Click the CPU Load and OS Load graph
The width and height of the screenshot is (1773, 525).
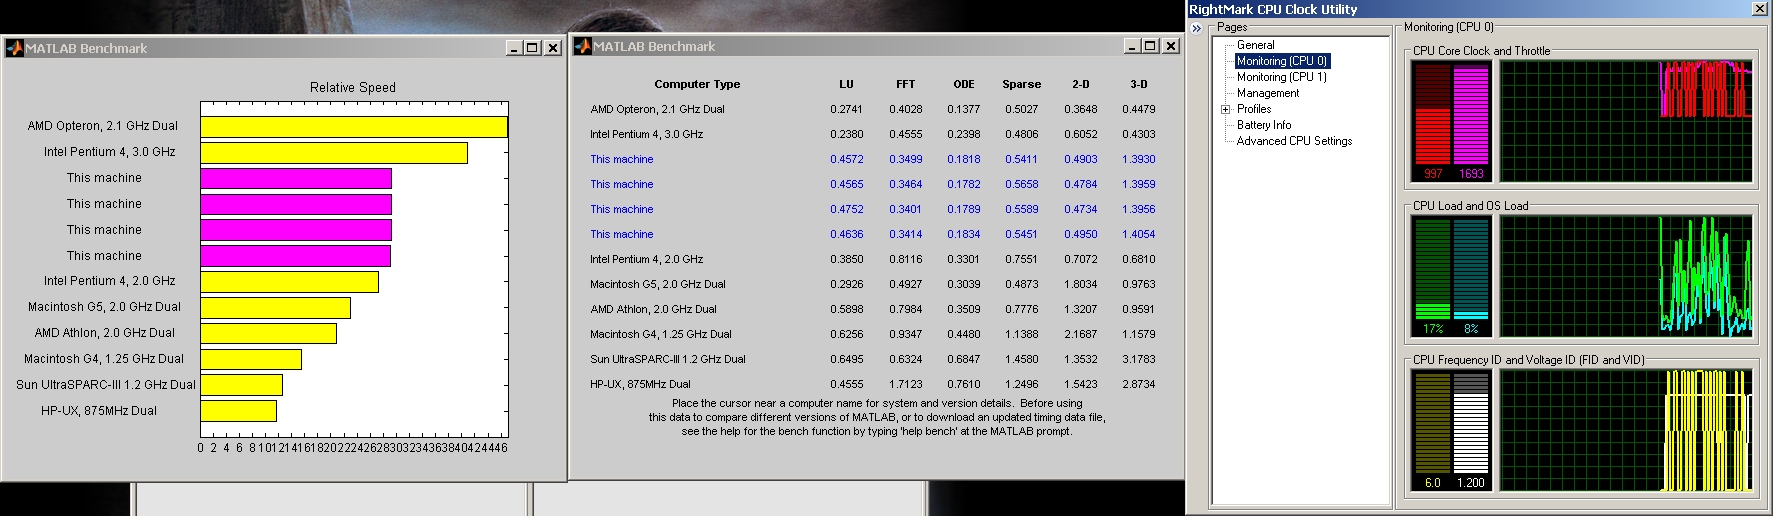(1626, 276)
